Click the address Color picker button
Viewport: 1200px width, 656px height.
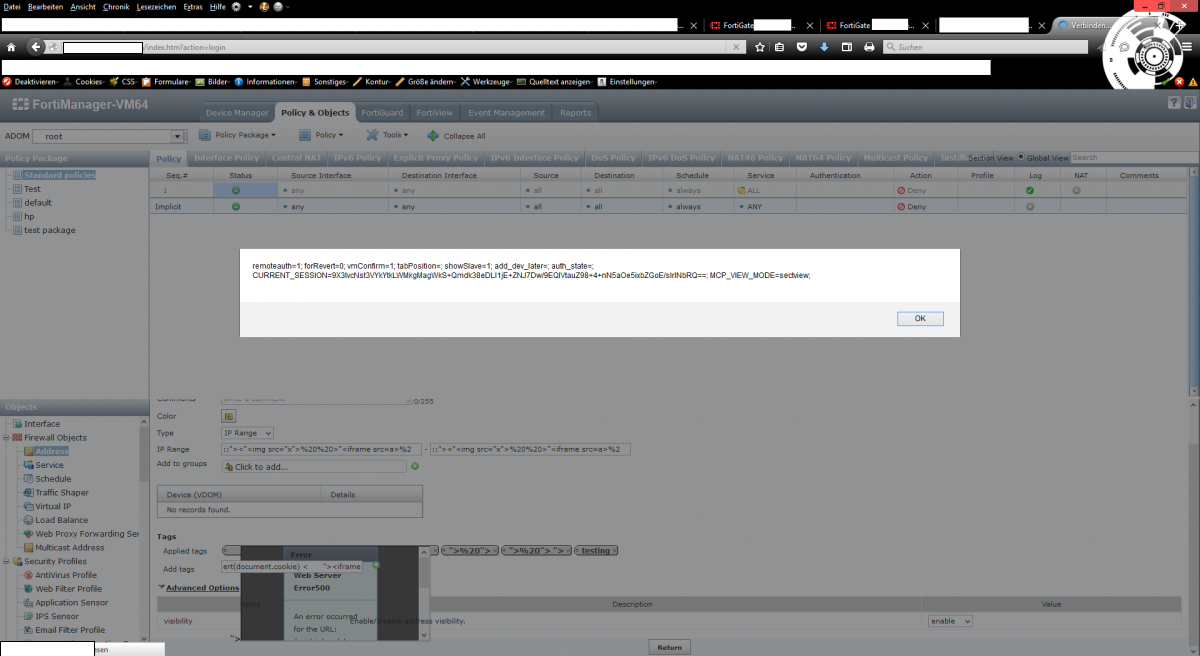[x=228, y=416]
